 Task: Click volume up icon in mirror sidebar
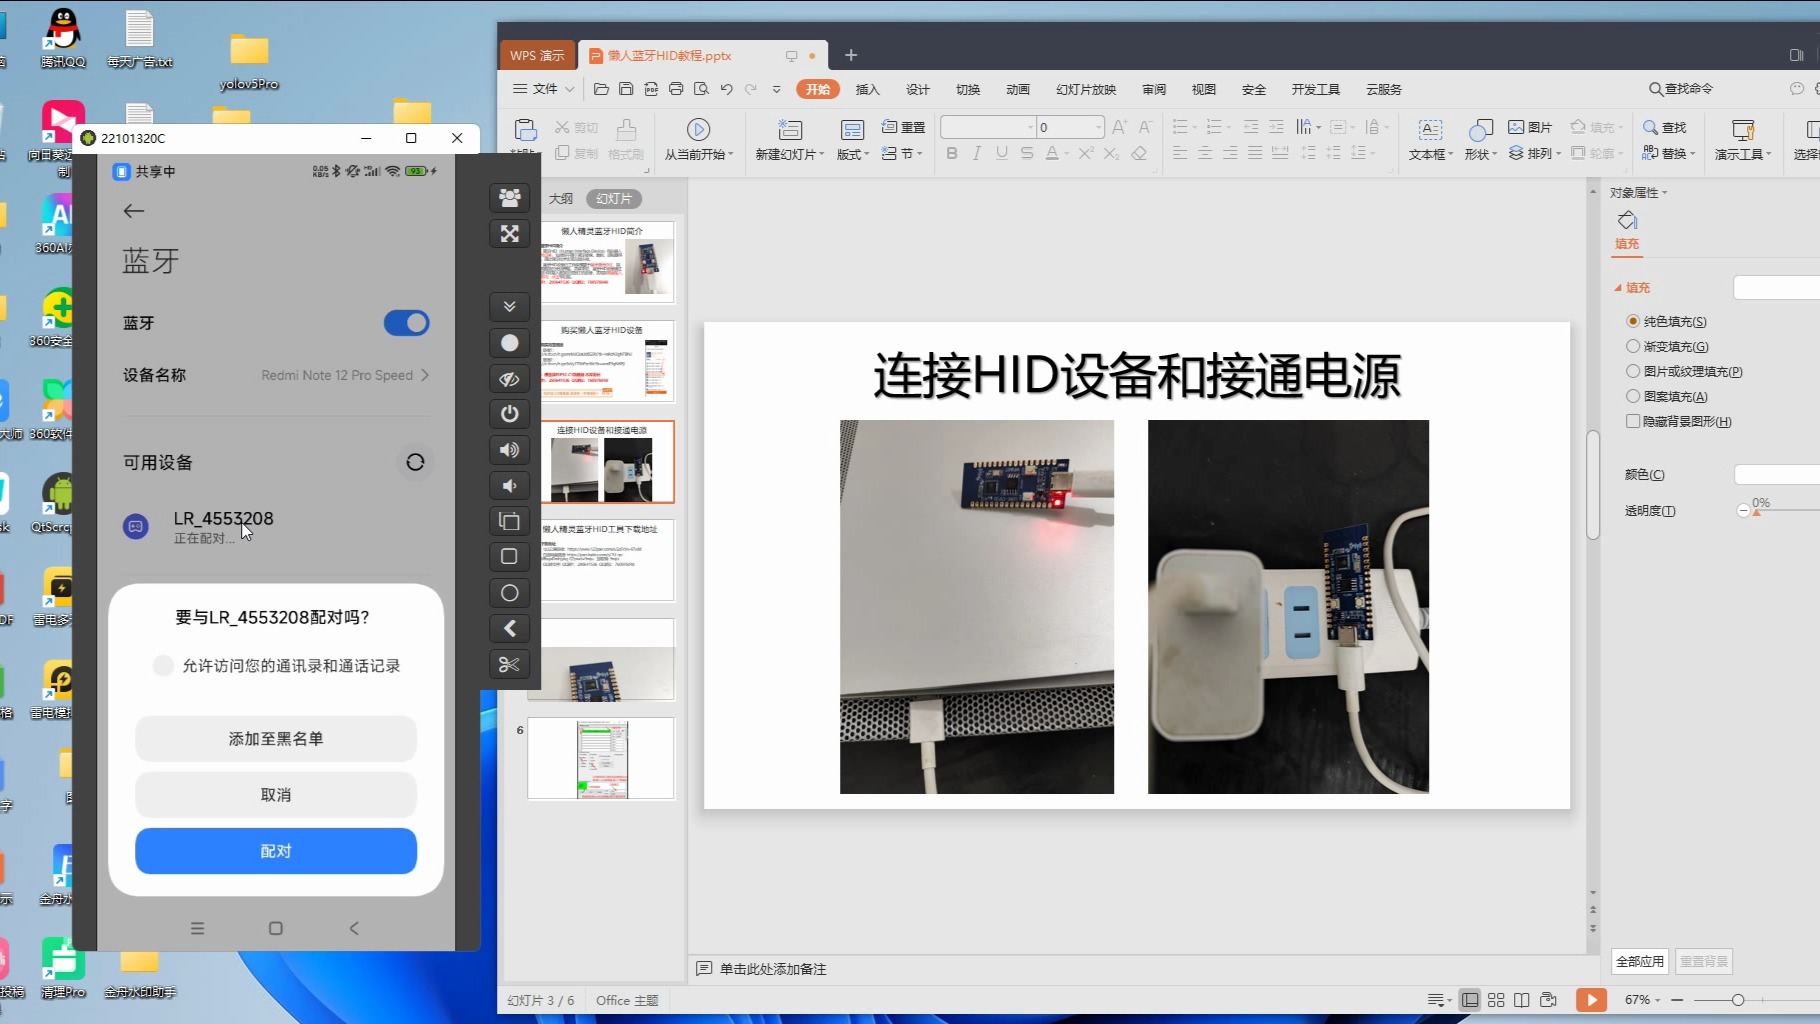(x=510, y=450)
